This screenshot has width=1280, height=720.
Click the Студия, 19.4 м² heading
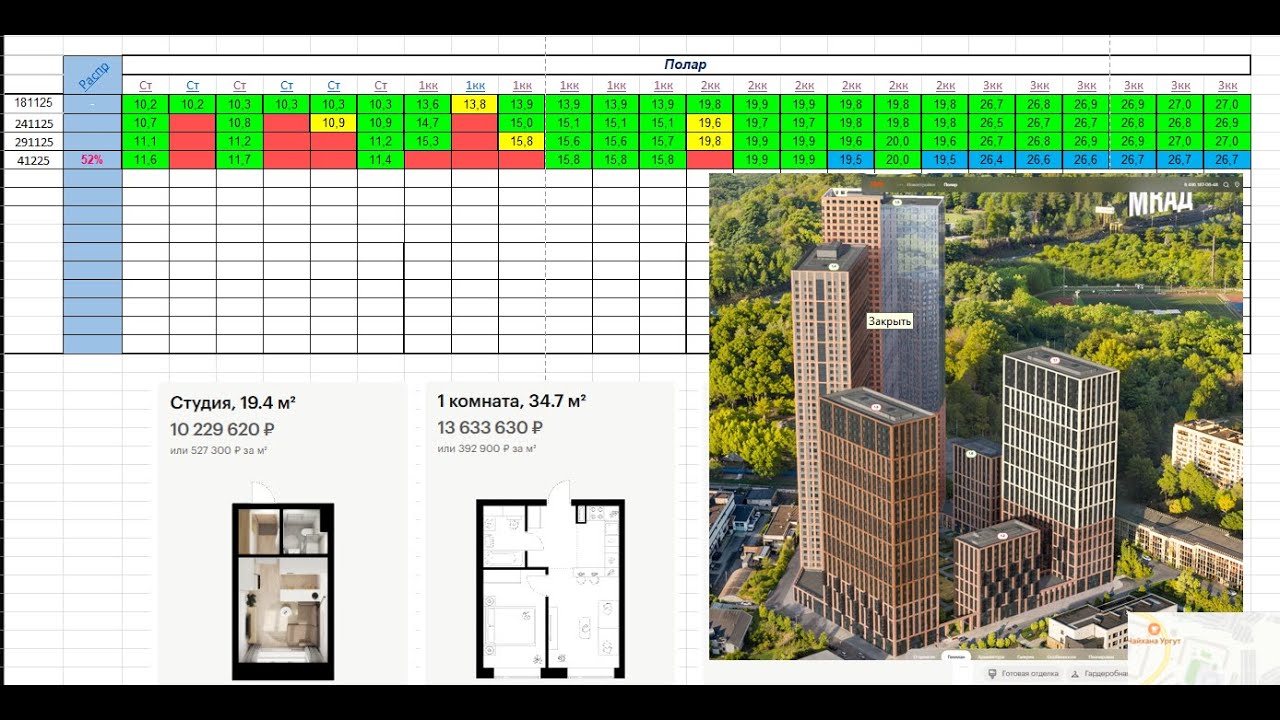(x=233, y=403)
